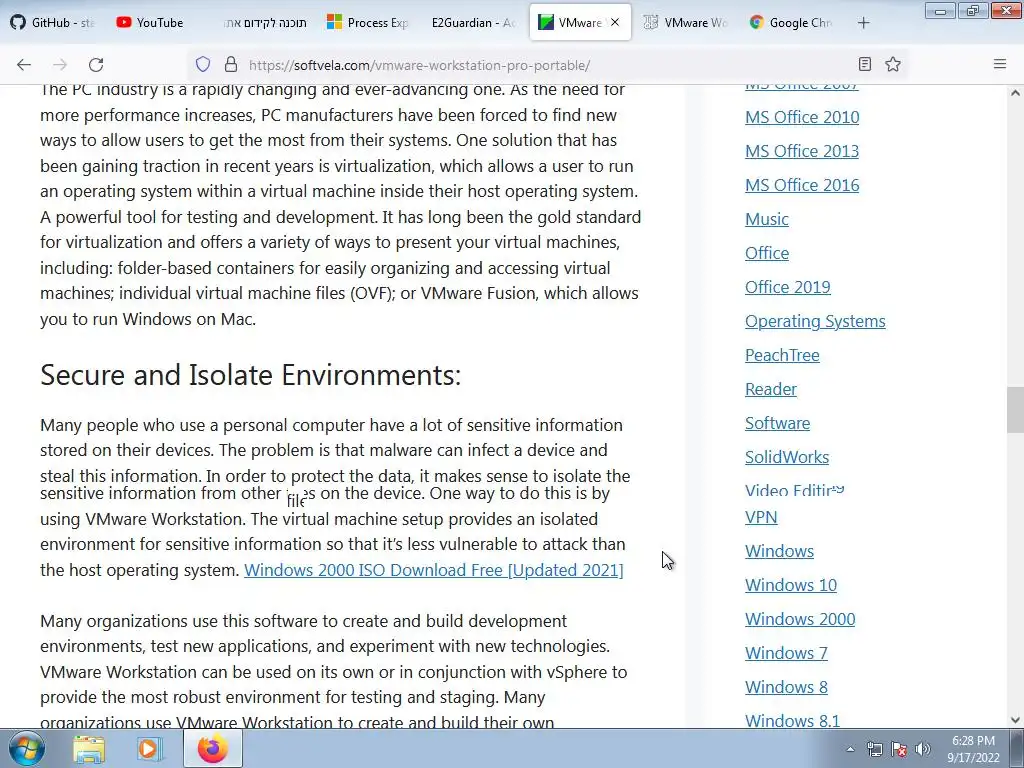Close the VMware active tab
This screenshot has height=768, width=1024.
point(615,22)
